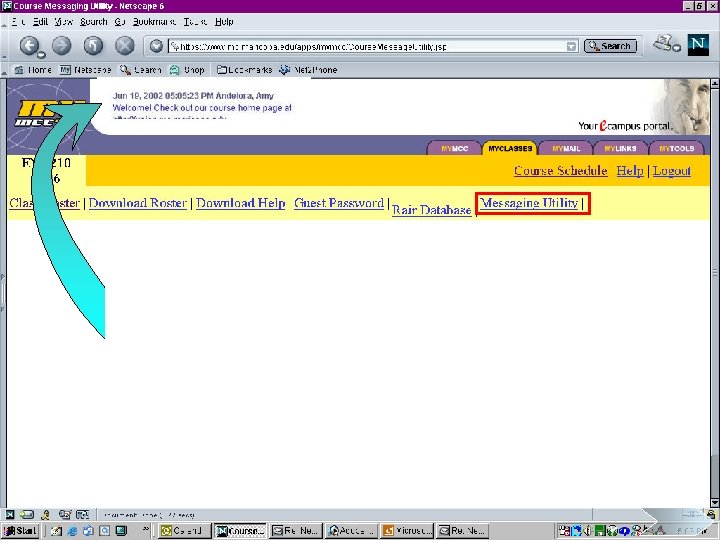The height and width of the screenshot is (540, 720).
Task: Open the Rair Database link
Action: 432,210
